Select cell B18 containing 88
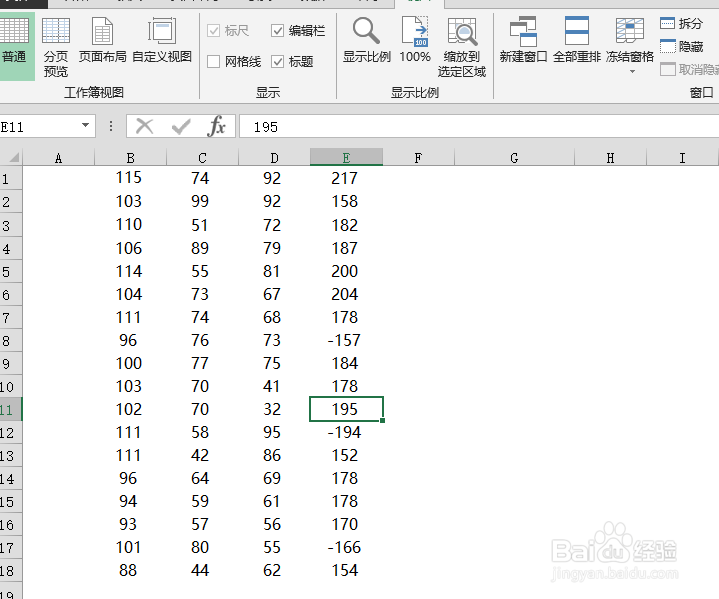719x599 pixels. 130,570
